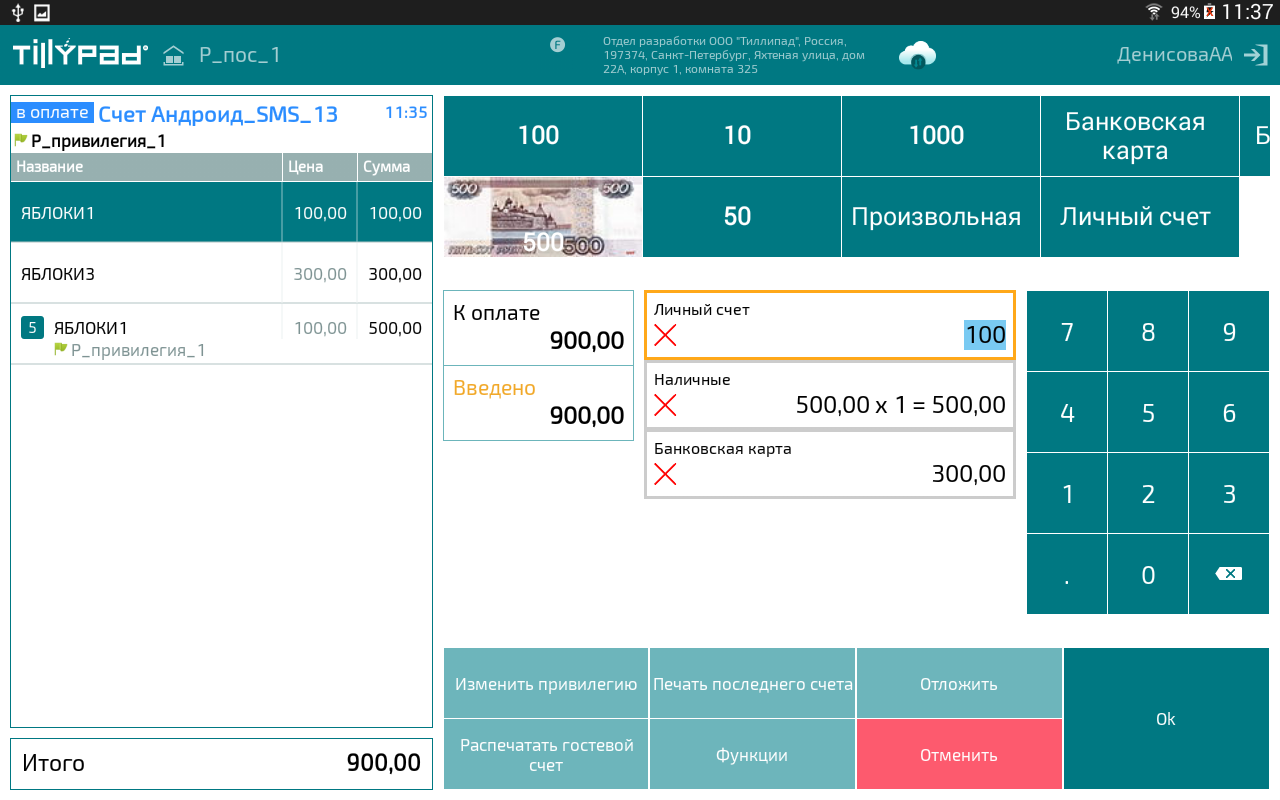Tap digit 0 on the keypad
This screenshot has width=1280, height=800.
pyautogui.click(x=1148, y=574)
